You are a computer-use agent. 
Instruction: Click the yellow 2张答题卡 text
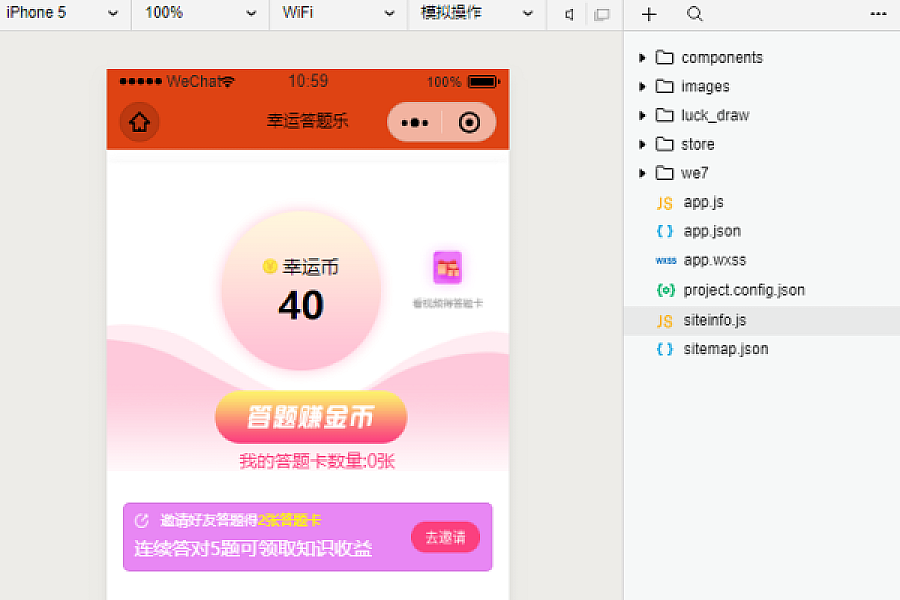point(289,520)
